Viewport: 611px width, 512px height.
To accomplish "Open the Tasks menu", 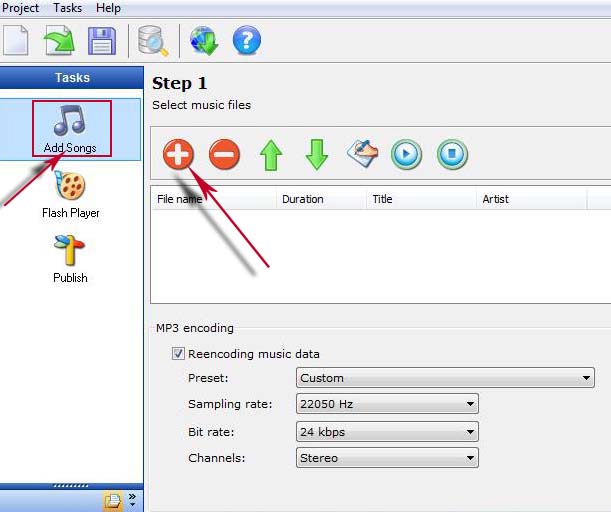I will tap(67, 8).
